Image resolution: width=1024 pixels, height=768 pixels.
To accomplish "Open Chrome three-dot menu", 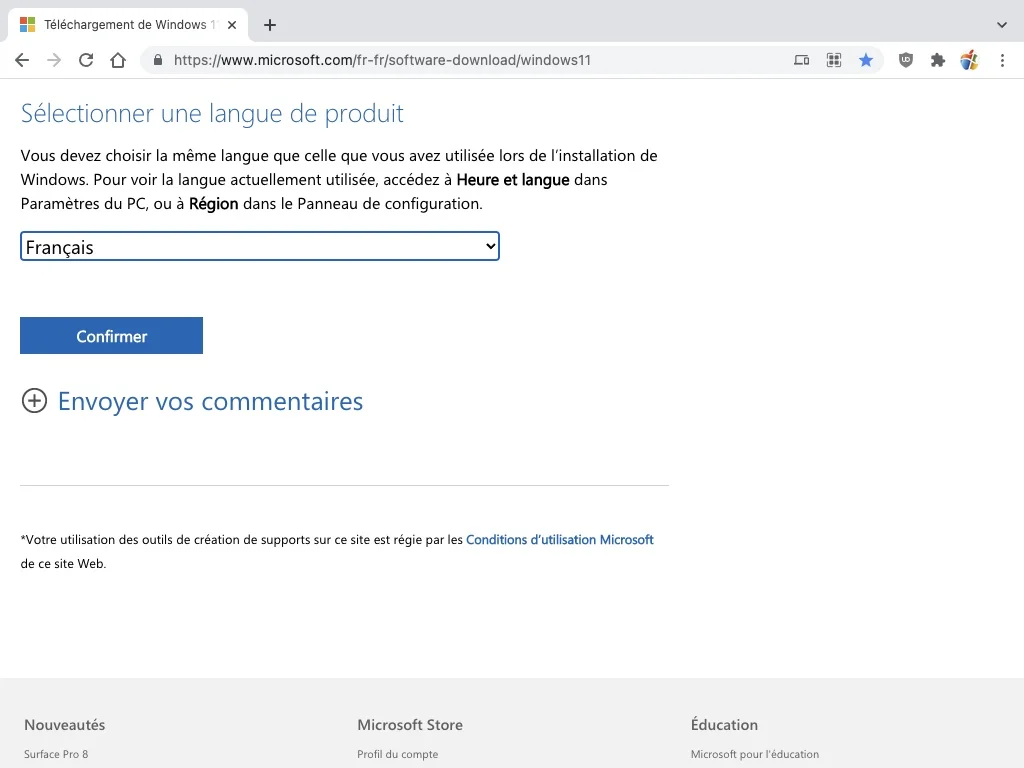I will pos(1002,60).
